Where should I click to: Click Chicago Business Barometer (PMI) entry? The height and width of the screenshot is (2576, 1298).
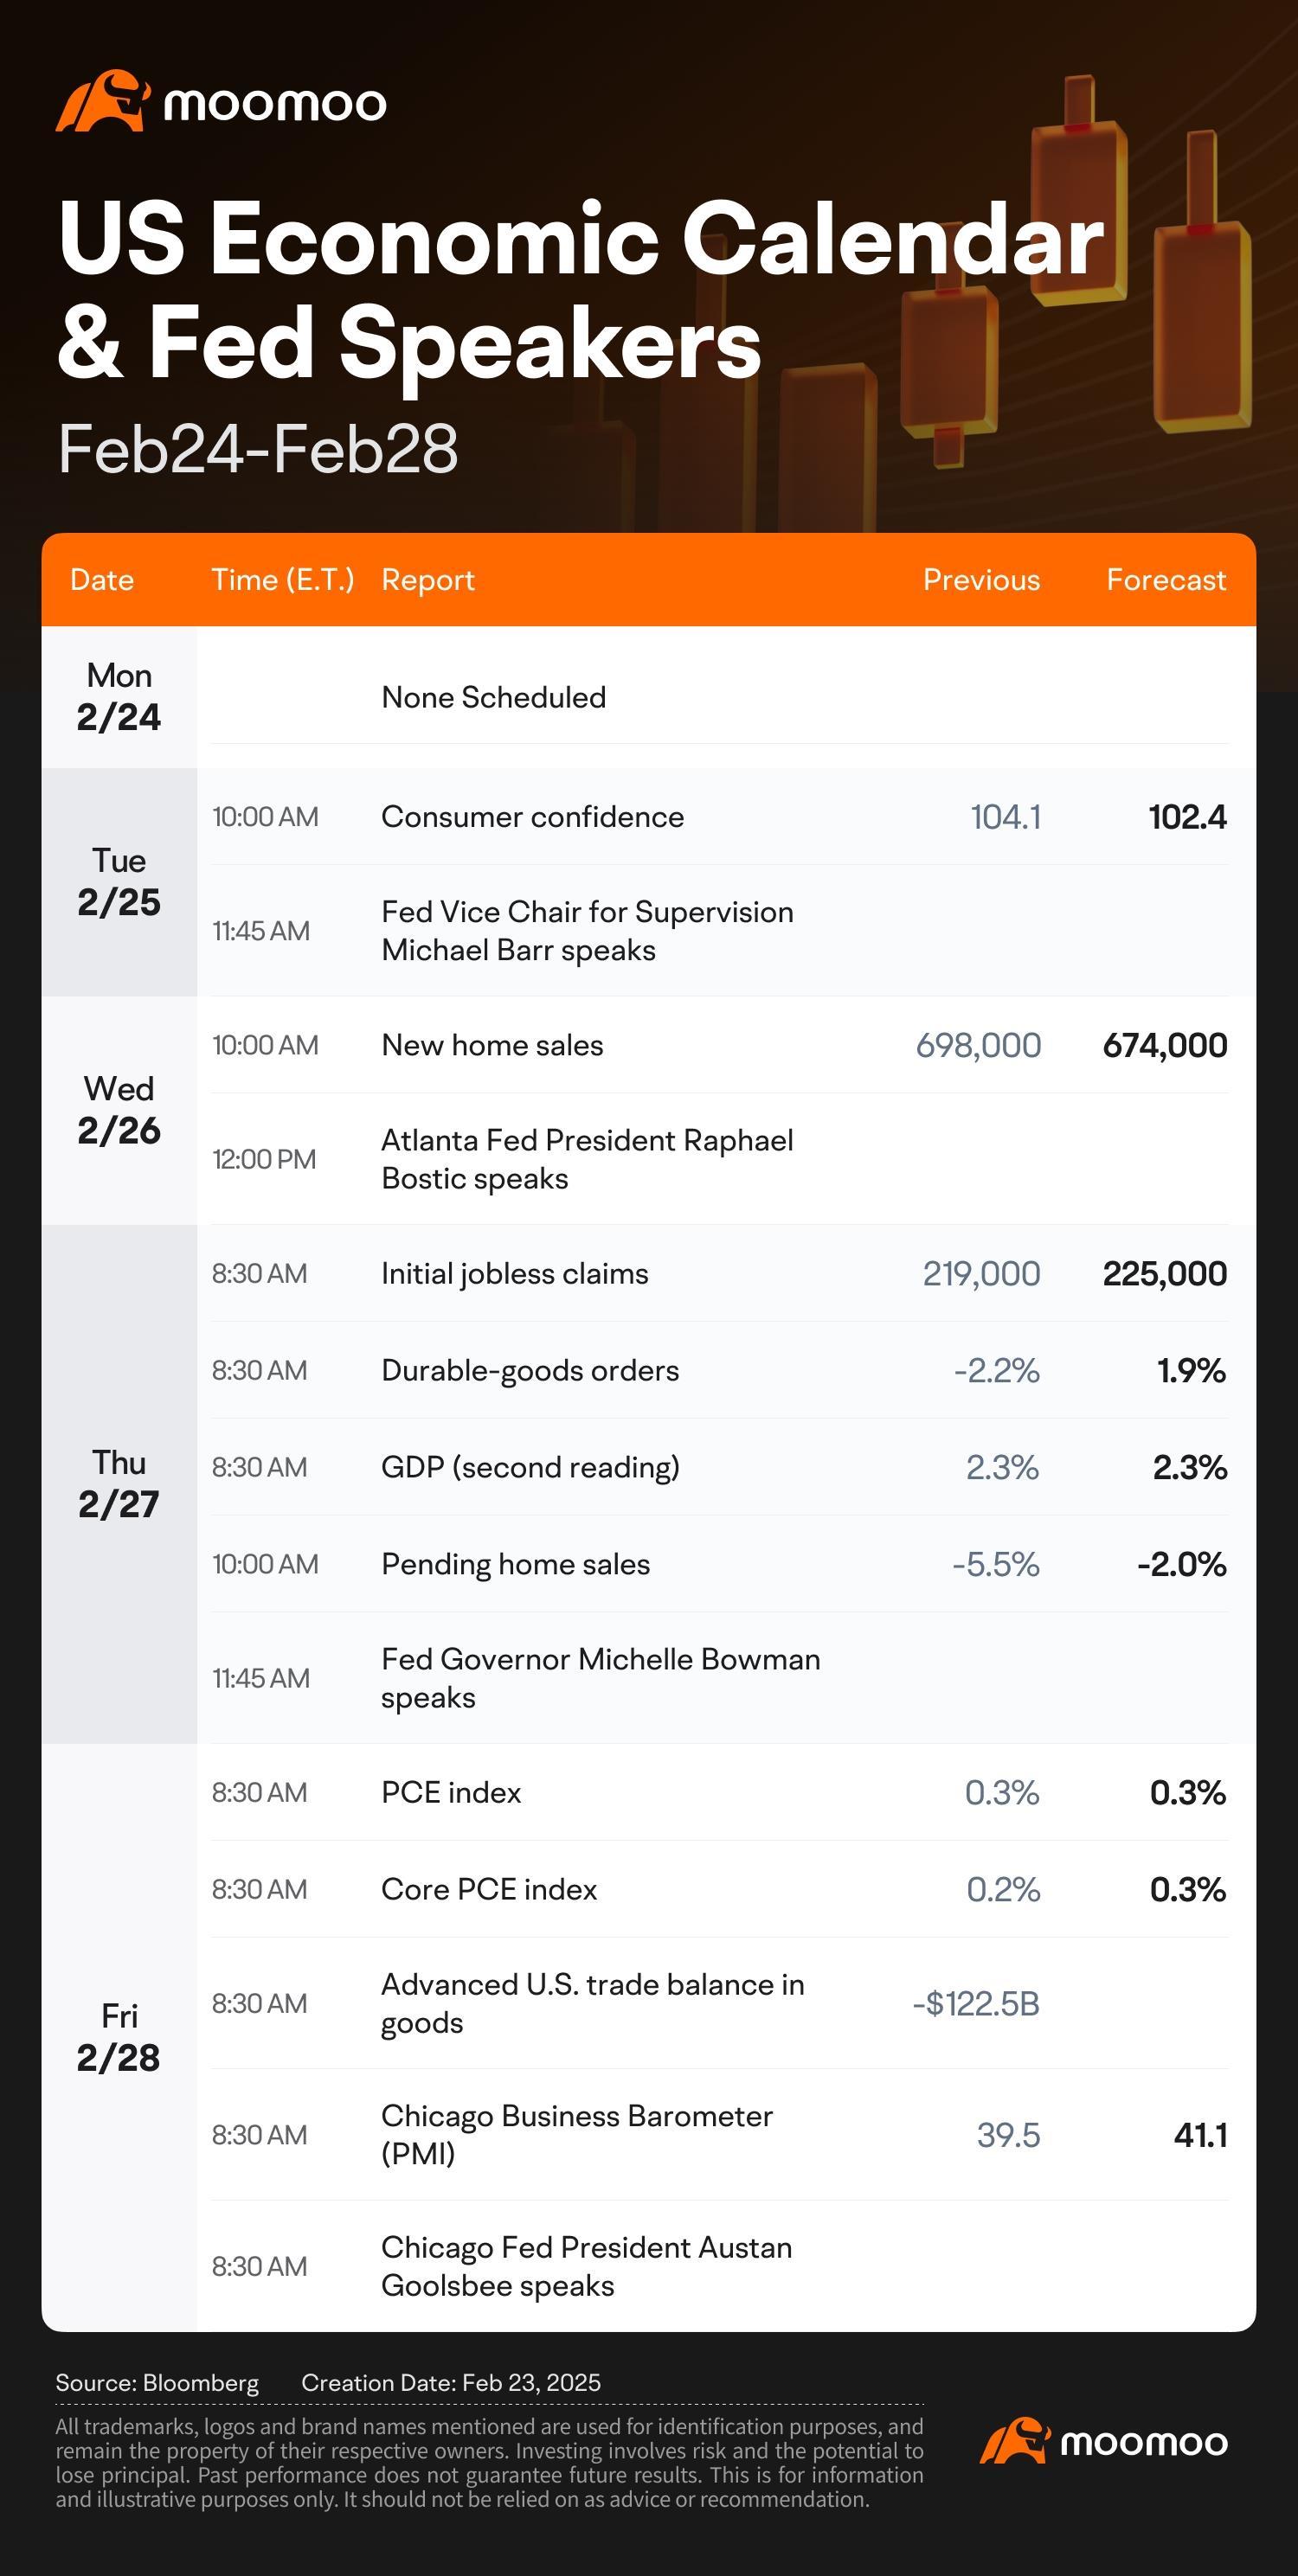[577, 2135]
